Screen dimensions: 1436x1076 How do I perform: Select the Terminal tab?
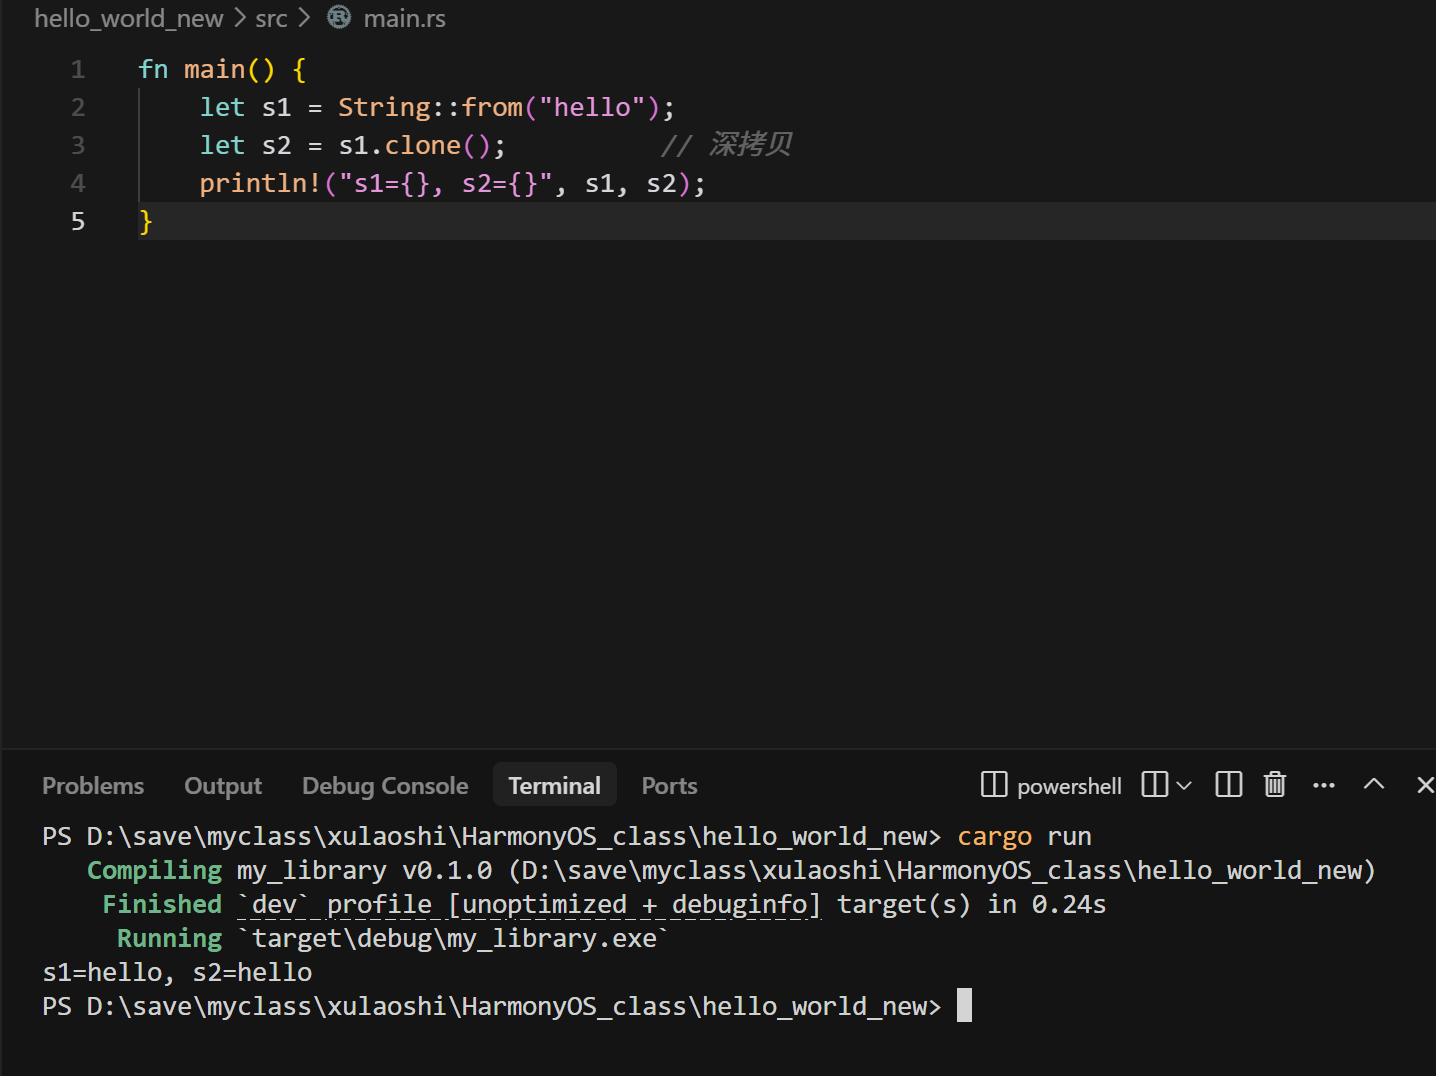pyautogui.click(x=555, y=786)
